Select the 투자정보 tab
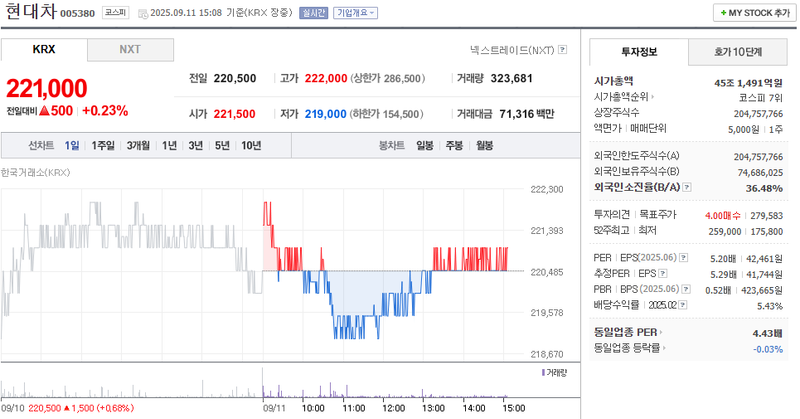 click(639, 52)
